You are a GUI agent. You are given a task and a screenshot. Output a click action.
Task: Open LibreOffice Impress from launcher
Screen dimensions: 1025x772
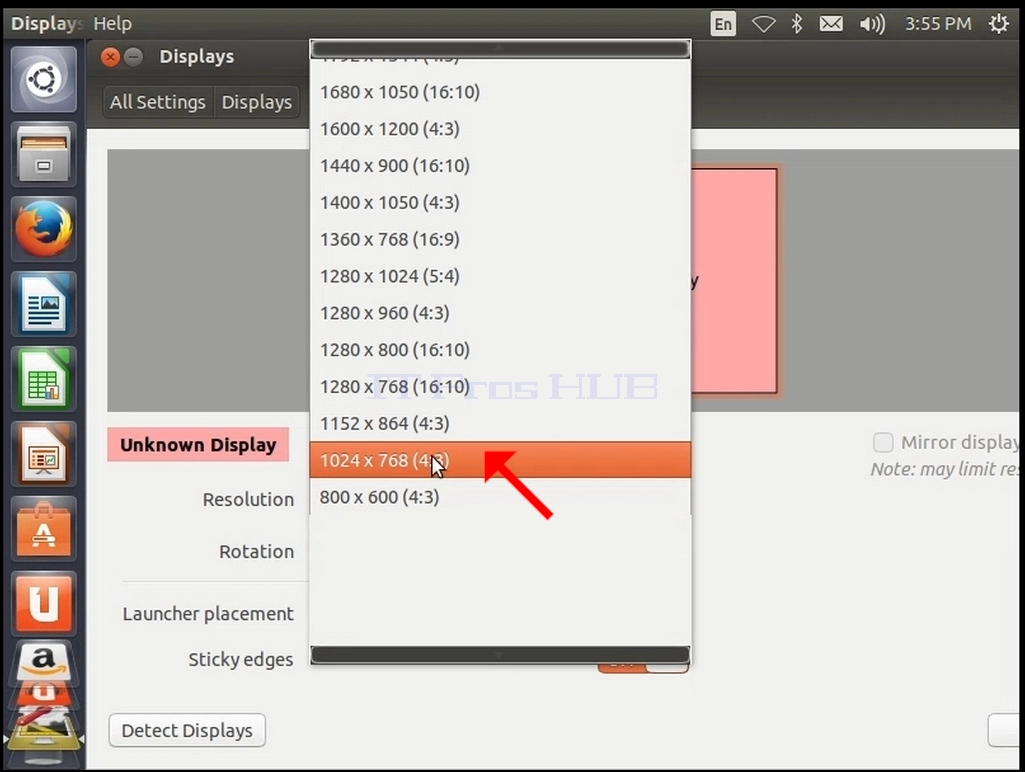point(44,454)
